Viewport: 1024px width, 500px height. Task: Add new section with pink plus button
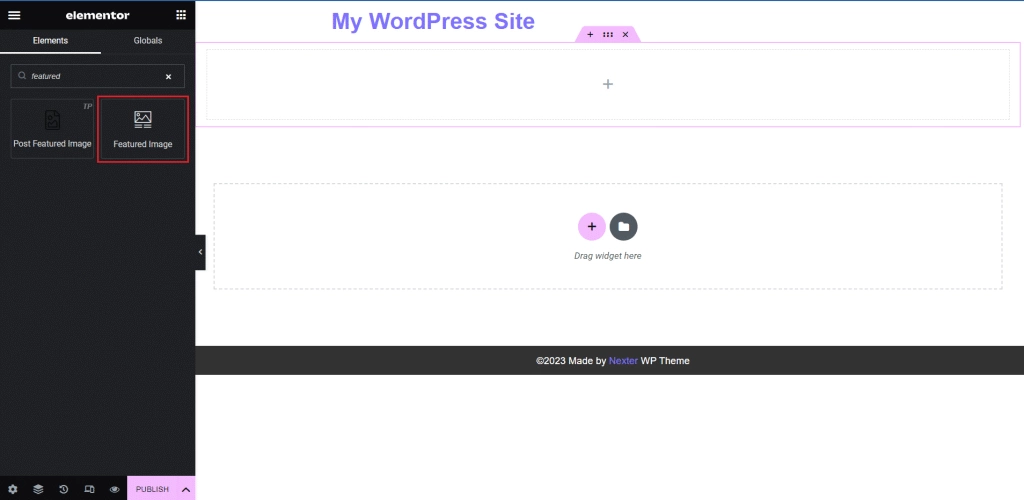(592, 227)
